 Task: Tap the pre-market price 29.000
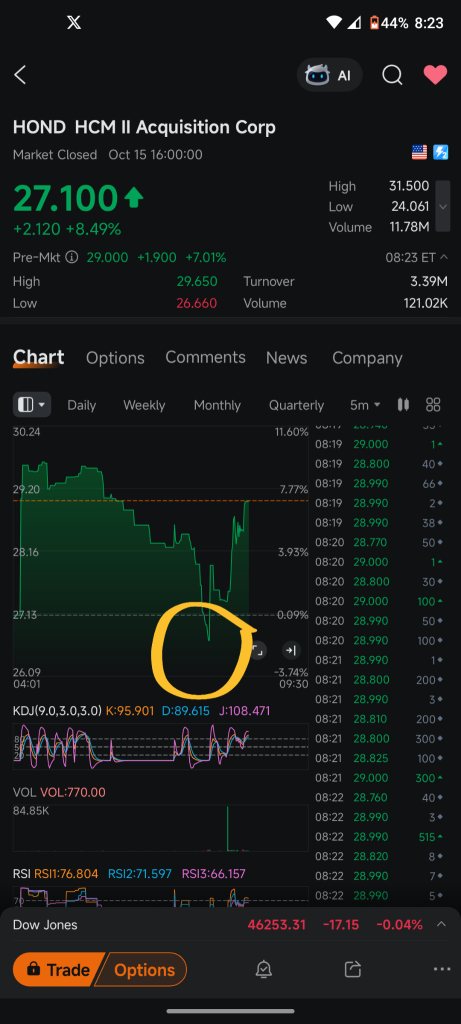point(108,257)
